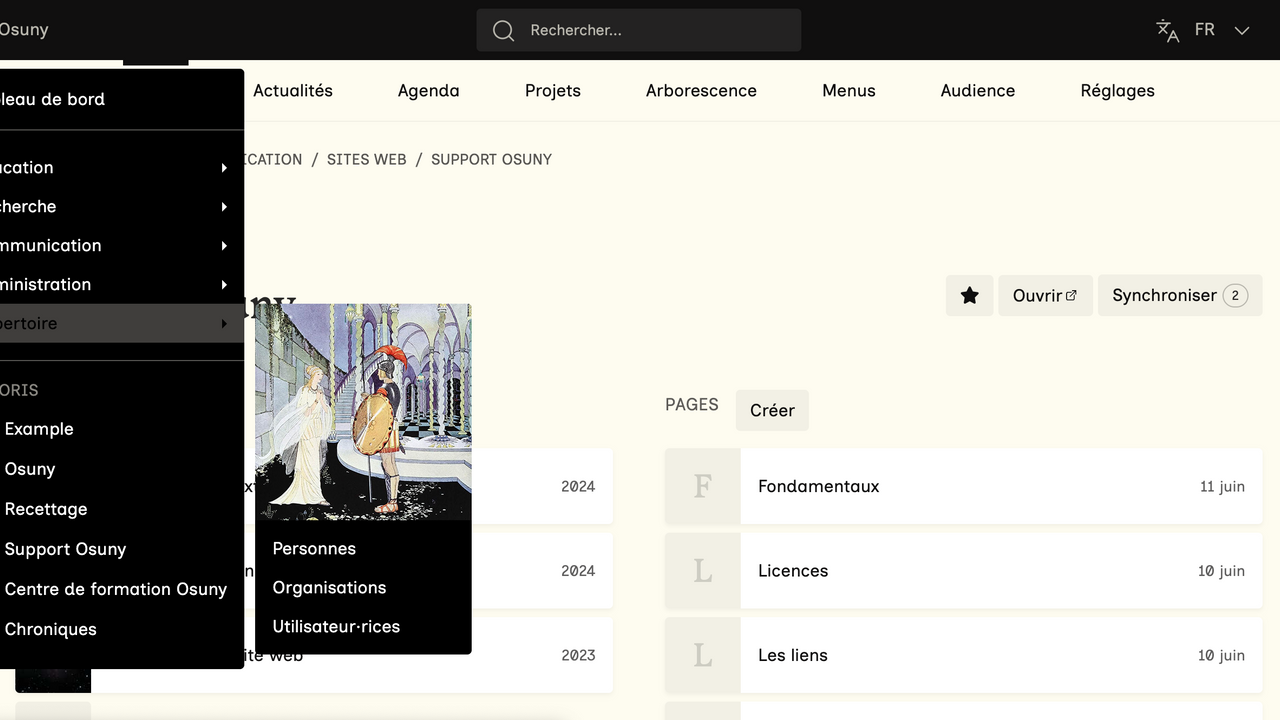This screenshot has width=1280, height=720.
Task: Click the search magnifier icon
Action: click(503, 31)
